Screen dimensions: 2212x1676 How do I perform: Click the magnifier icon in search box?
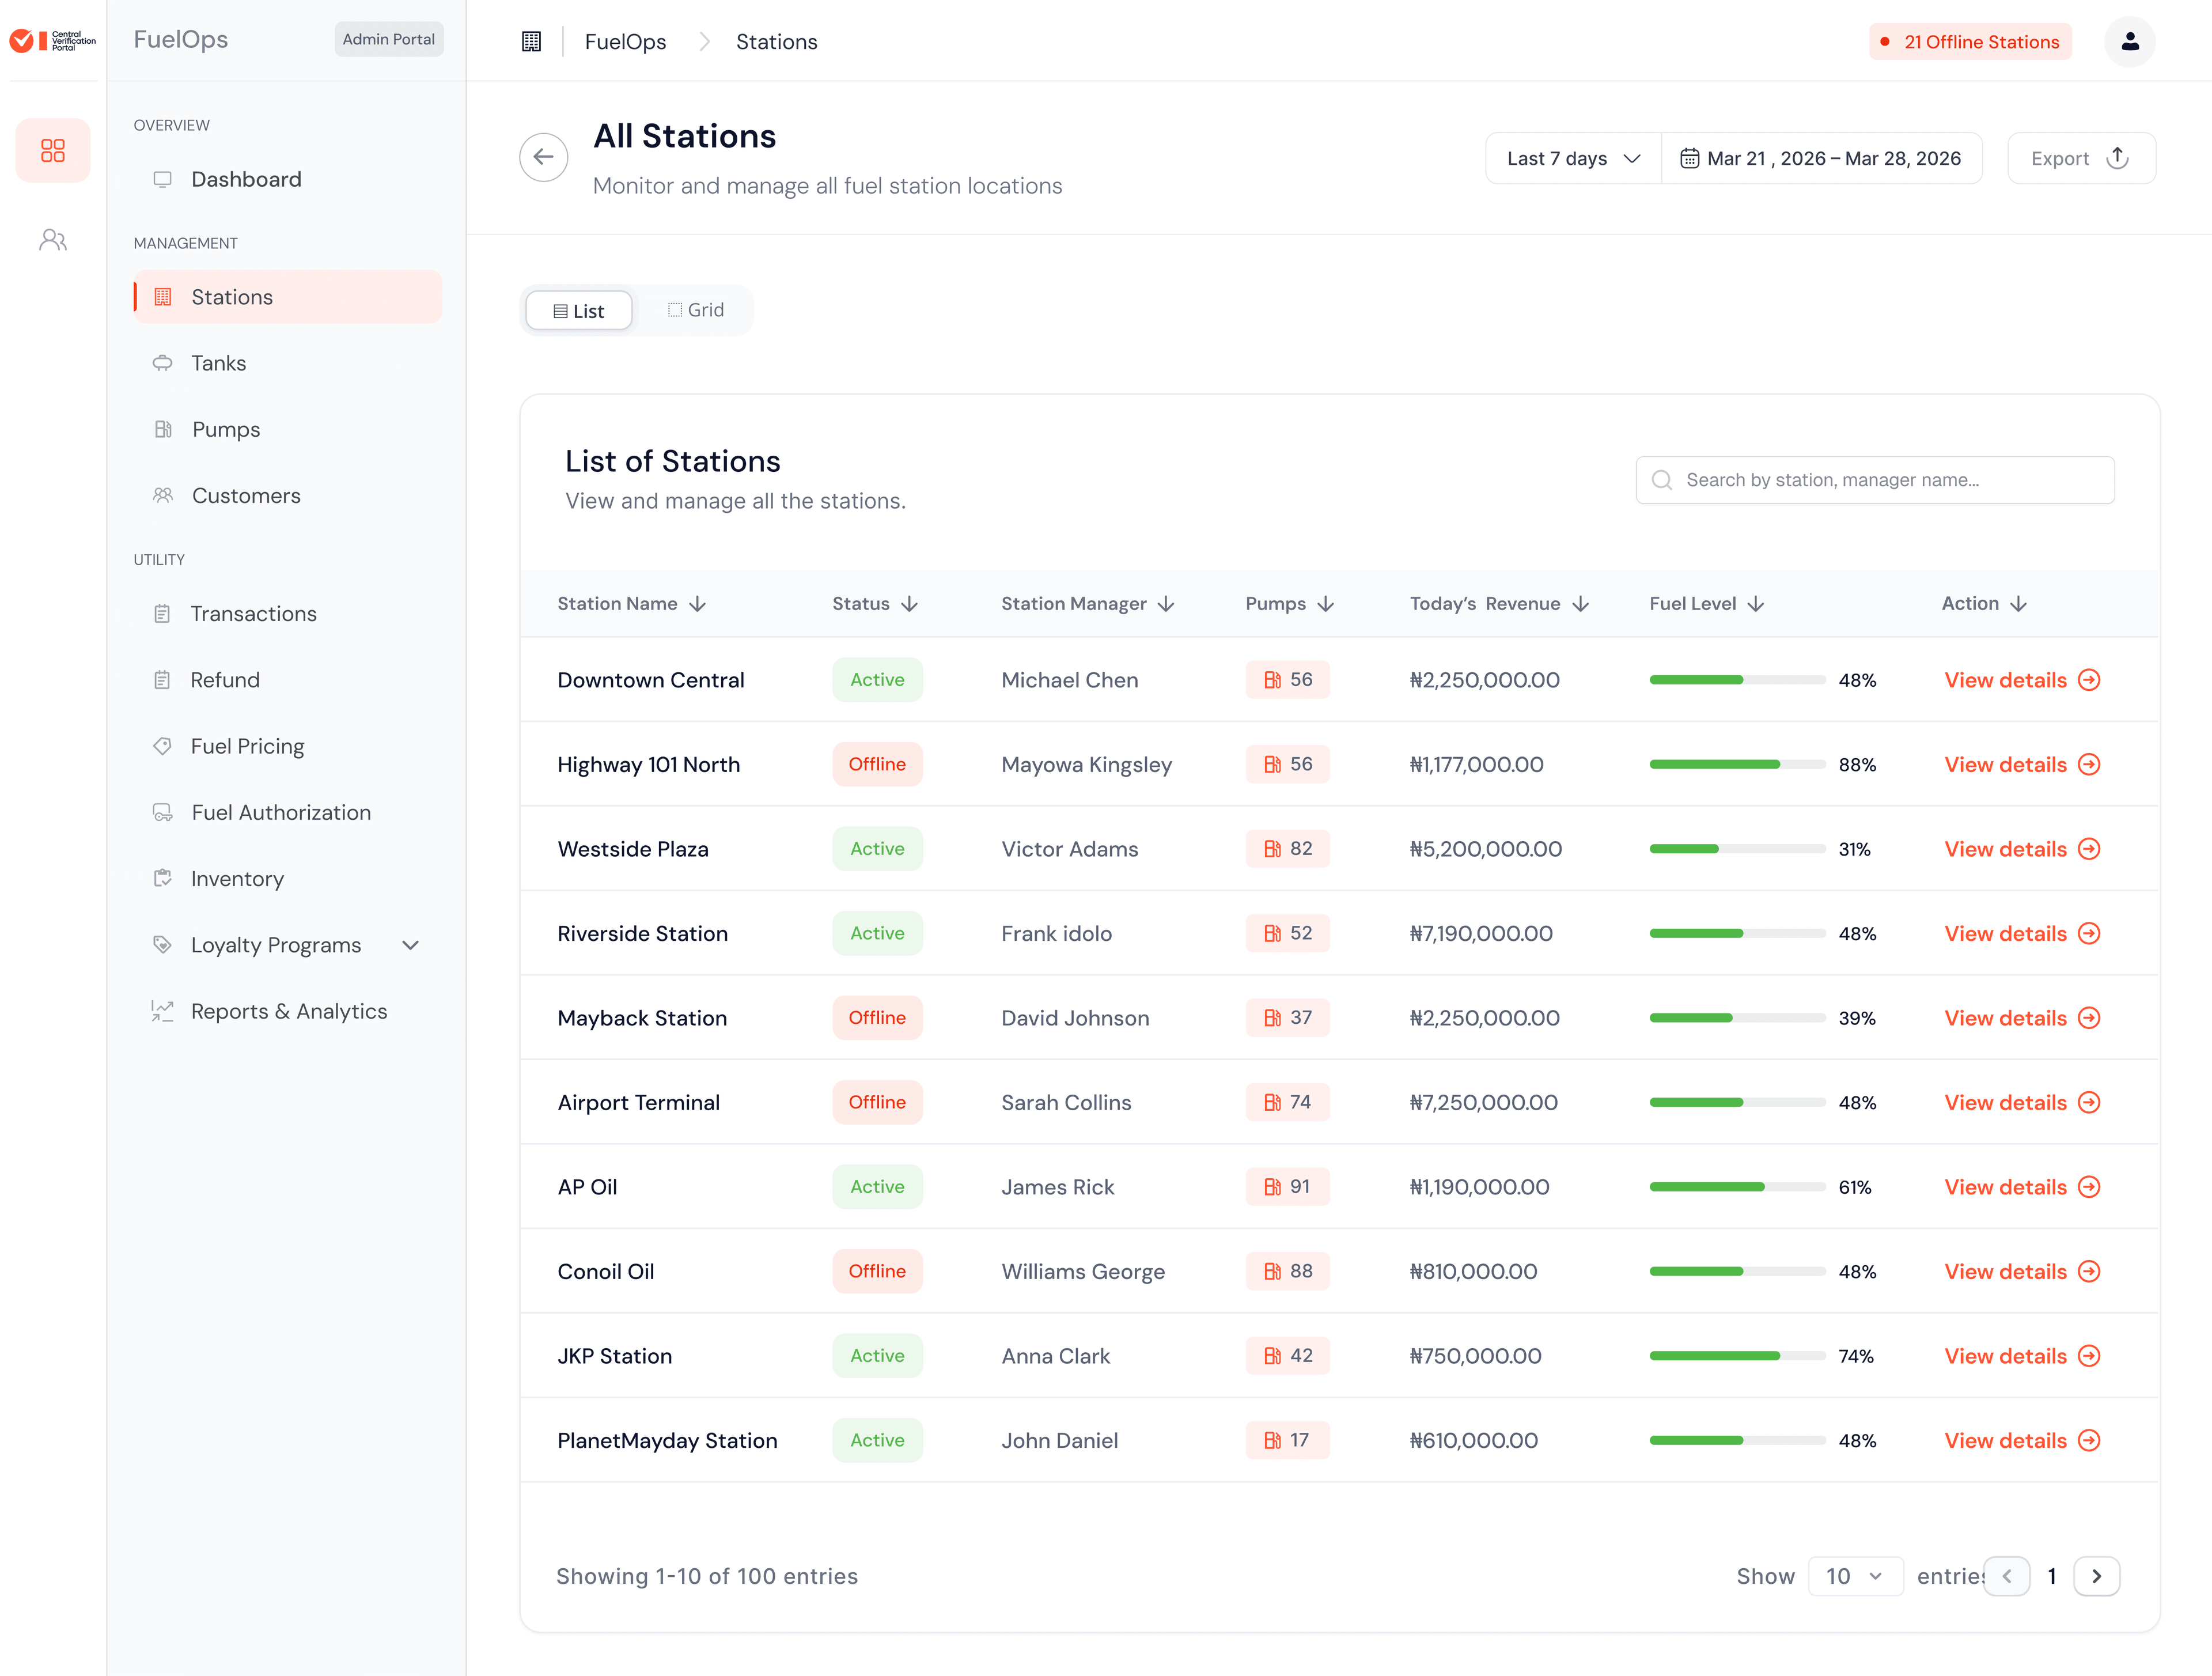(x=1661, y=480)
